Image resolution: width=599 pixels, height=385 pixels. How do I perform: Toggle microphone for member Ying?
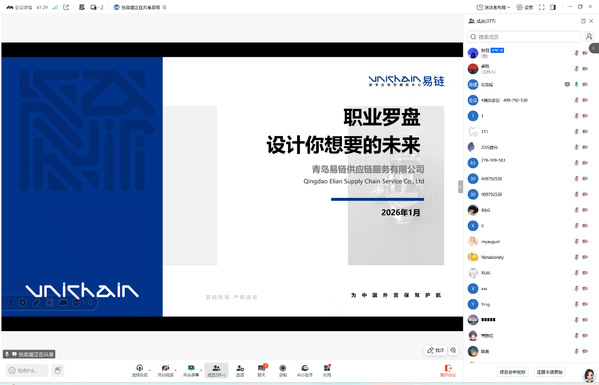coord(576,304)
